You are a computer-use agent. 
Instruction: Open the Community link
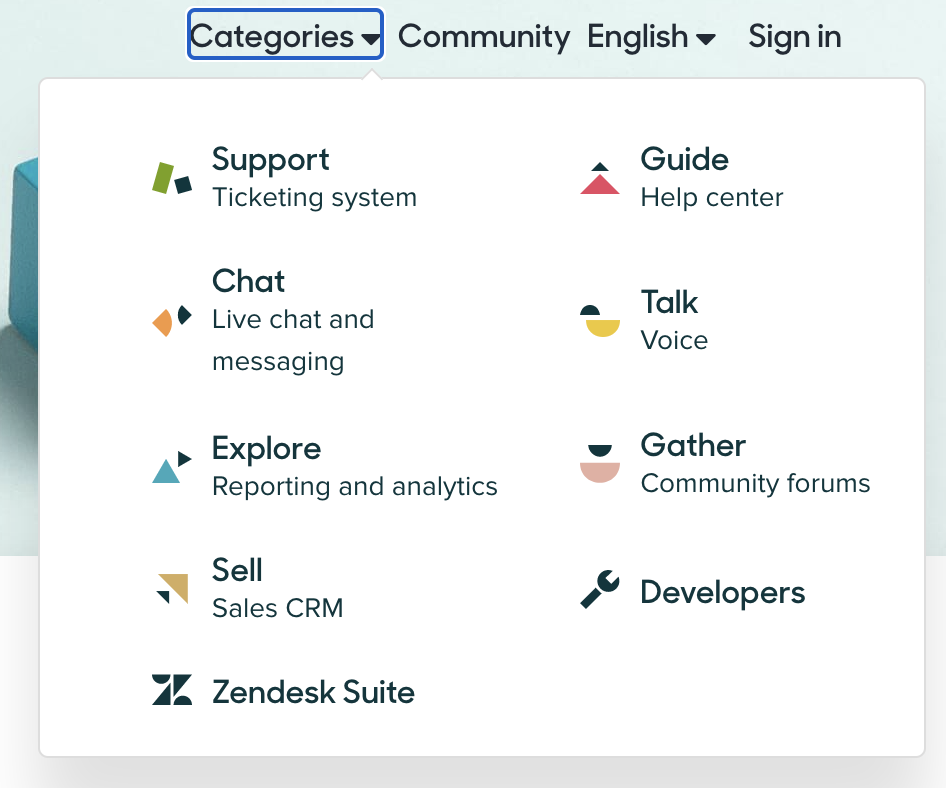(484, 37)
